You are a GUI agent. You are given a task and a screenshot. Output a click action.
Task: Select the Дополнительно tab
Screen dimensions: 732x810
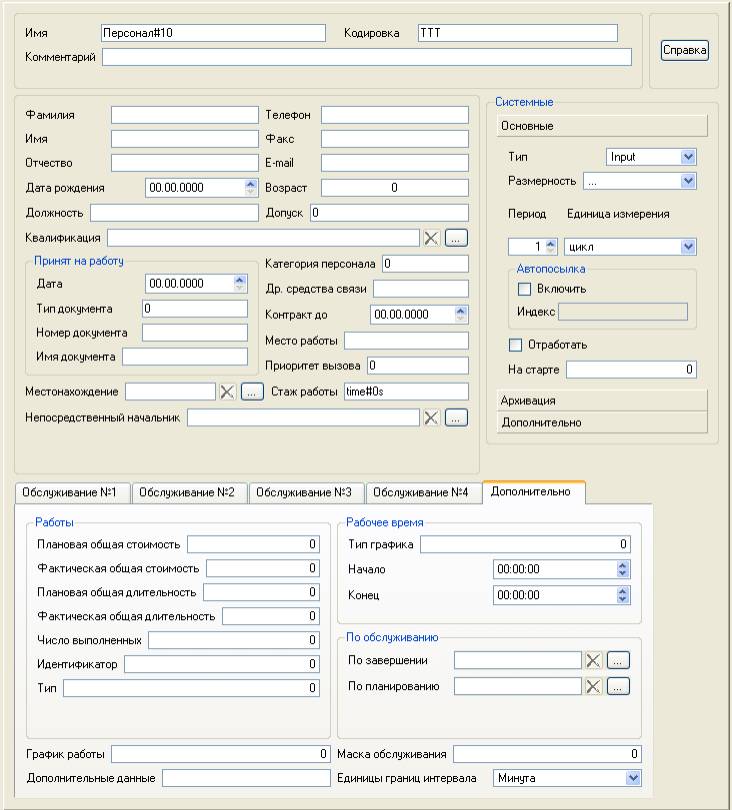coord(534,491)
